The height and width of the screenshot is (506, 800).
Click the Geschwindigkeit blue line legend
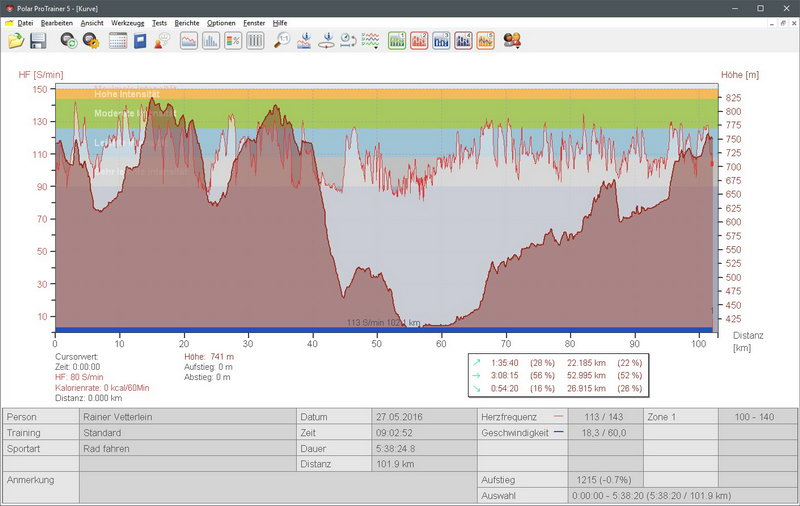pyautogui.click(x=557, y=434)
